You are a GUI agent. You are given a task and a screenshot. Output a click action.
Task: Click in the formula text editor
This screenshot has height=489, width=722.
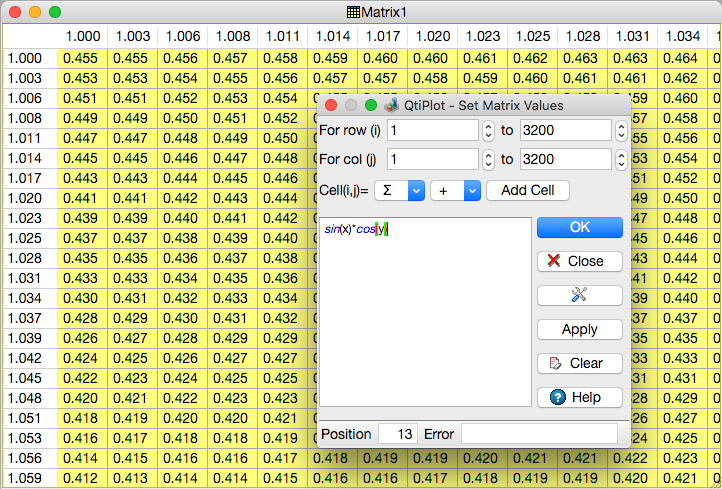tap(423, 320)
